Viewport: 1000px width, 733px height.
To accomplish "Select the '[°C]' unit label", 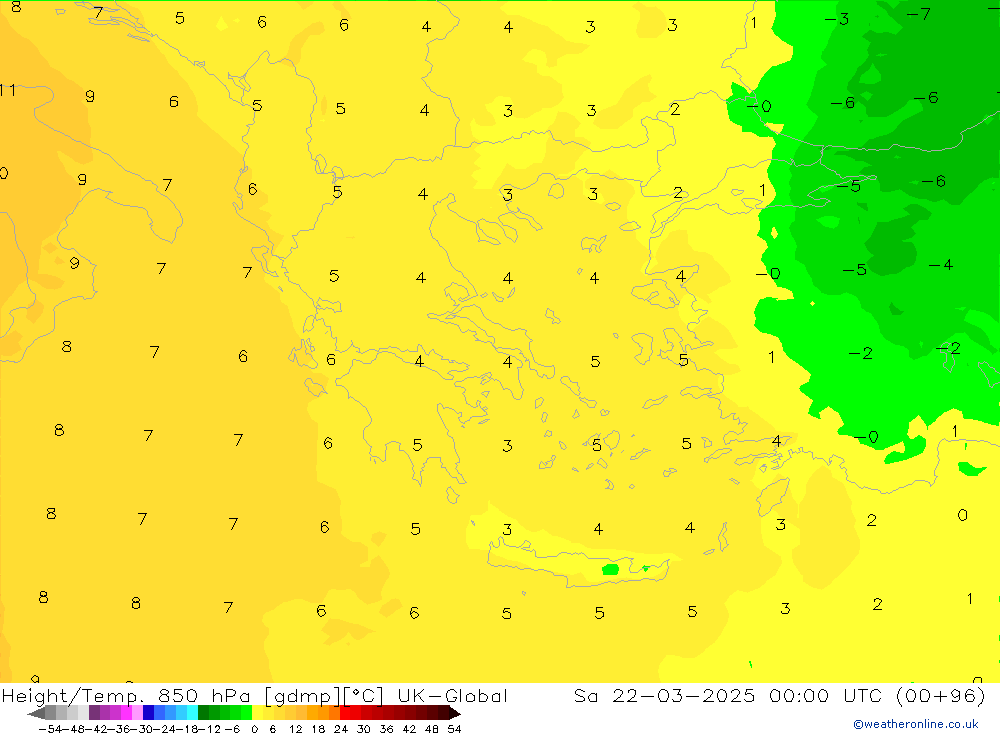I will point(363,696).
